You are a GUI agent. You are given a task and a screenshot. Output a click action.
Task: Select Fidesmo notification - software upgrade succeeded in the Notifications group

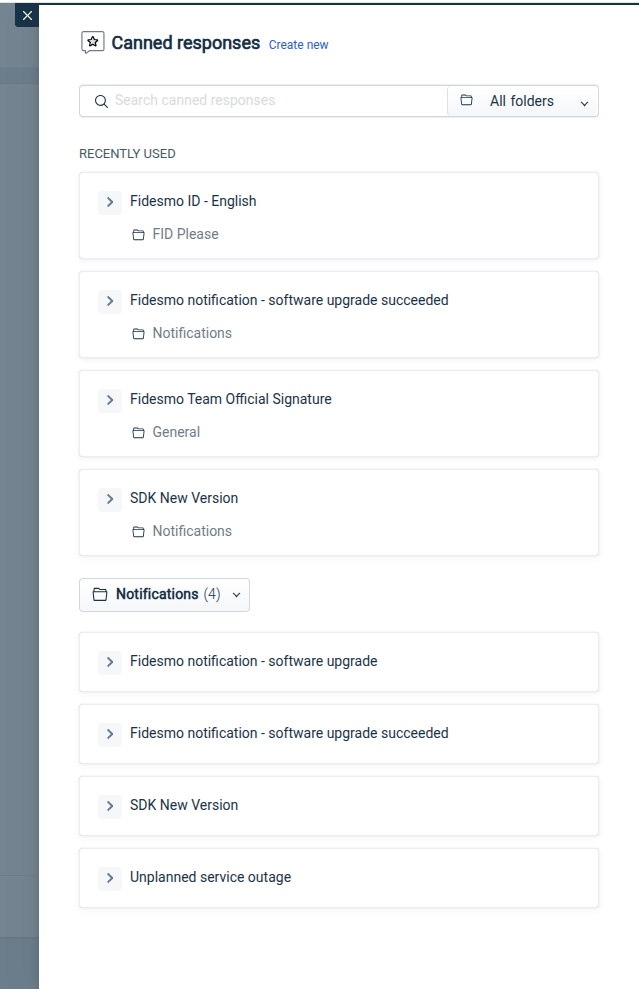click(x=339, y=734)
